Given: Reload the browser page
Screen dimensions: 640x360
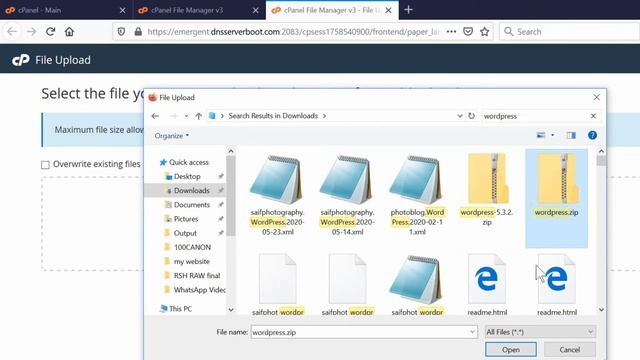Looking at the screenshot, I should click(50, 31).
